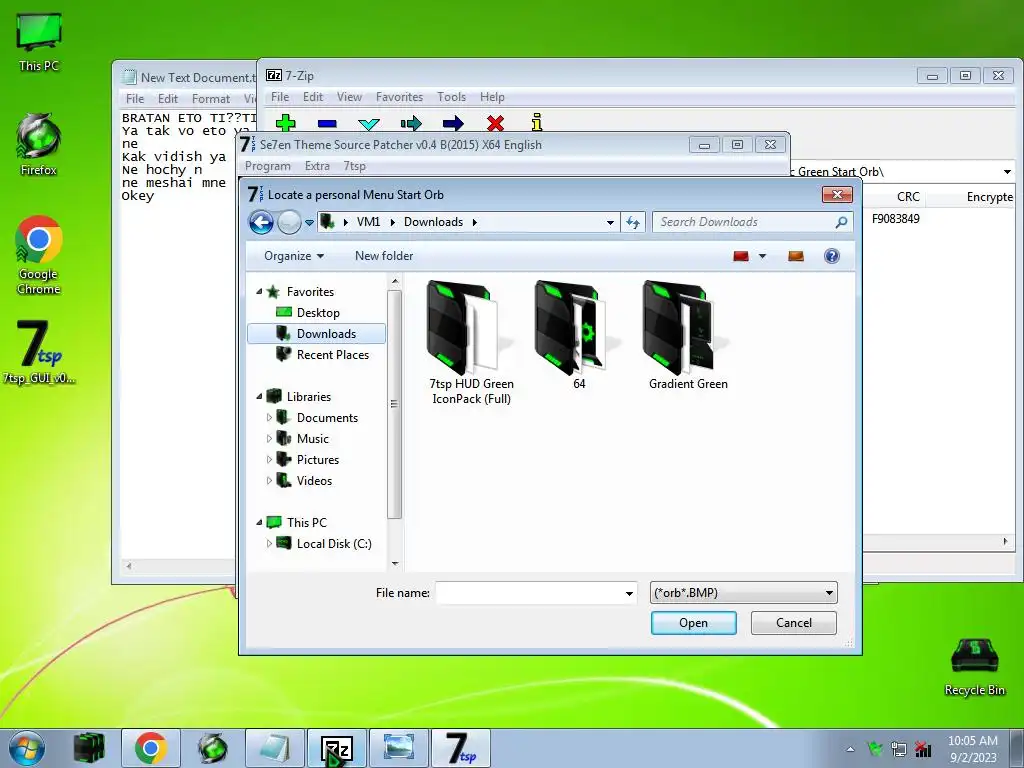This screenshot has width=1024, height=768.
Task: Open the Format menu in Notepad
Action: click(210, 99)
